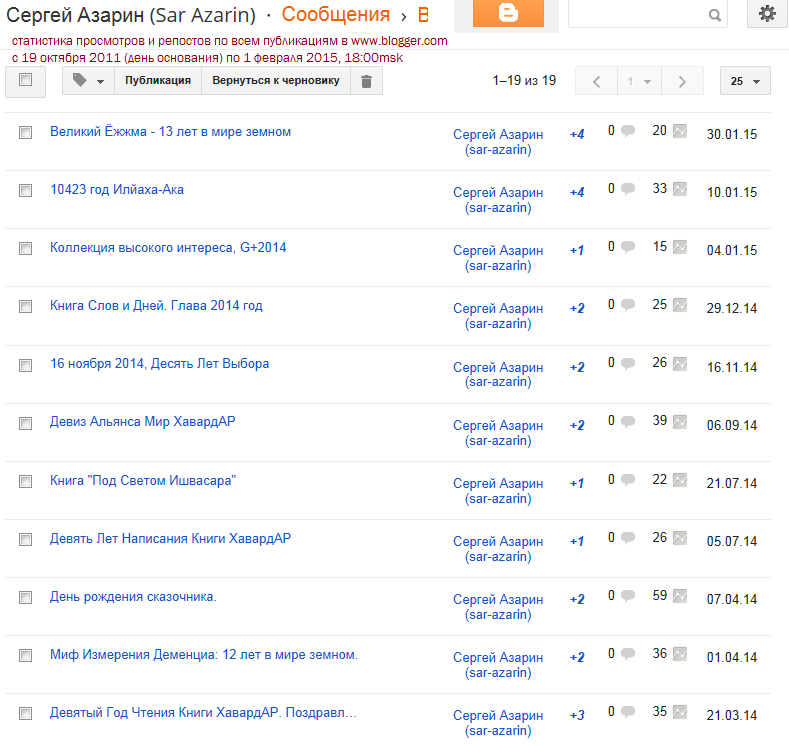The width and height of the screenshot is (789, 746).
Task: Toggle the select-all checkbox in toolbar
Action: coord(26,80)
